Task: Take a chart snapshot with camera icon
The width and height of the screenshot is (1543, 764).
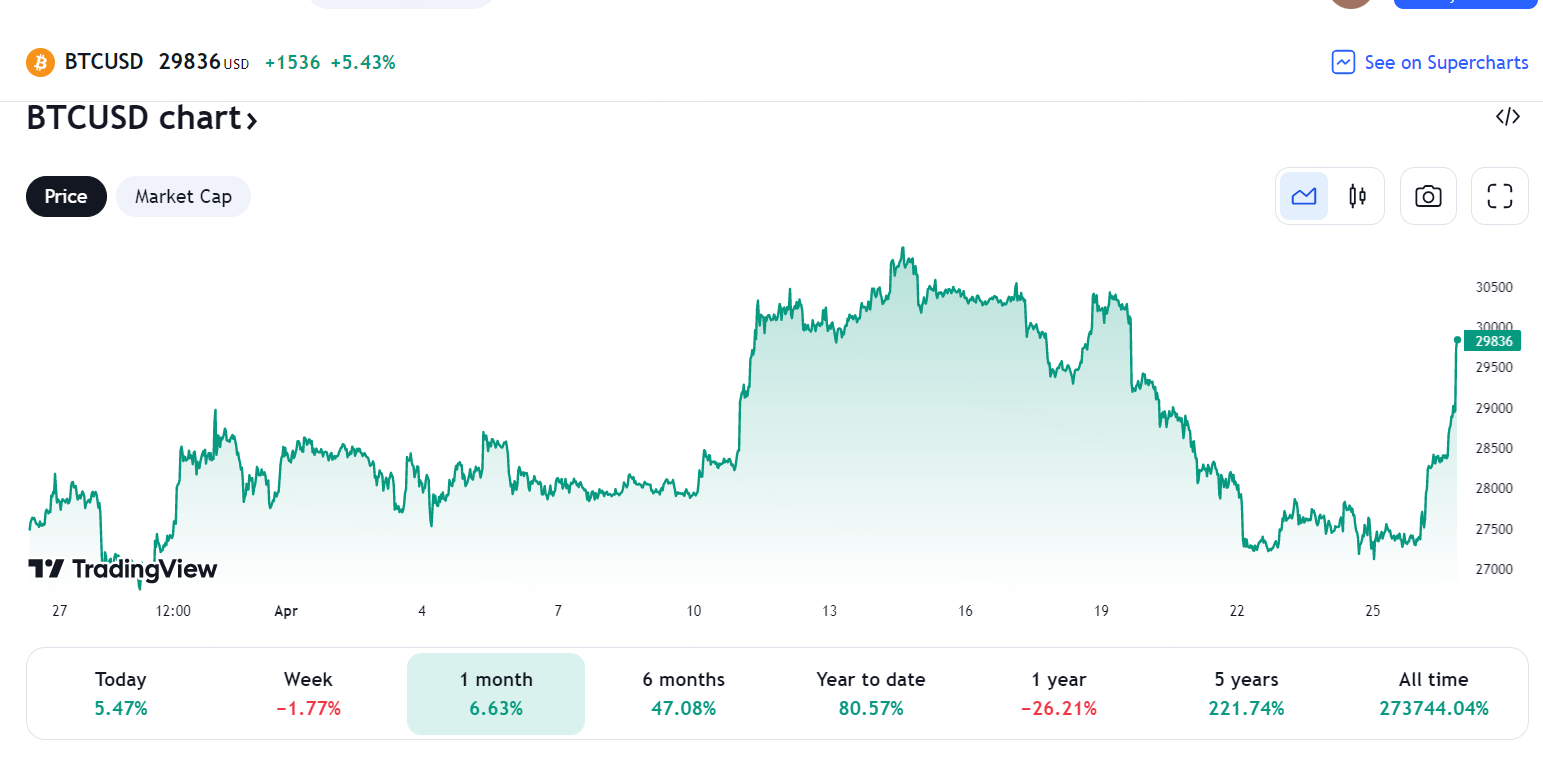Action: (1428, 196)
